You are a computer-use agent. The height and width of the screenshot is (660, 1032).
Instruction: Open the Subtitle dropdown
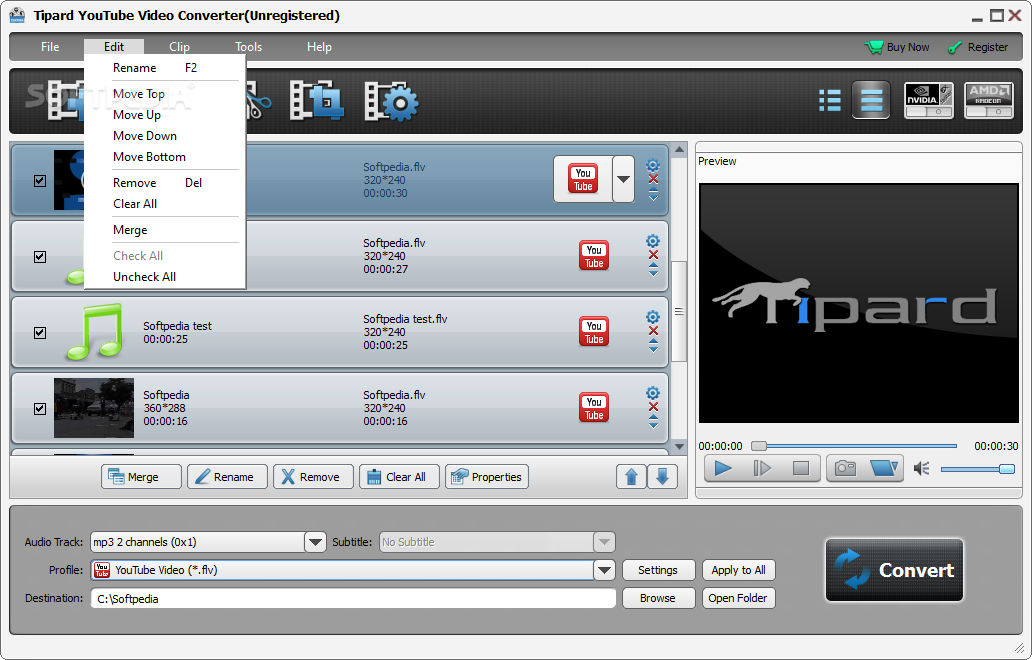[x=604, y=542]
